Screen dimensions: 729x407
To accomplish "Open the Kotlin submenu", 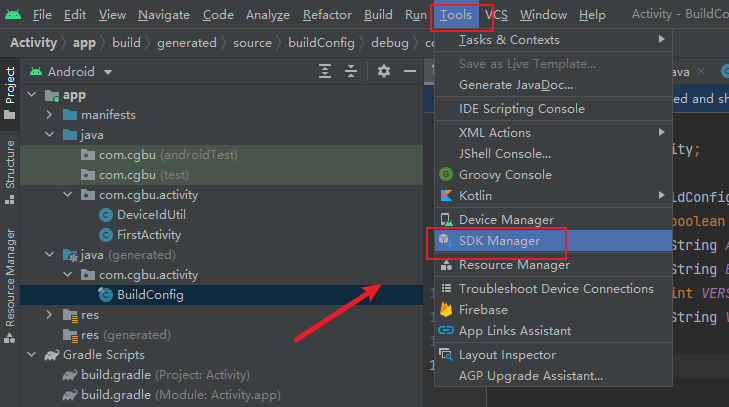I will 553,196.
